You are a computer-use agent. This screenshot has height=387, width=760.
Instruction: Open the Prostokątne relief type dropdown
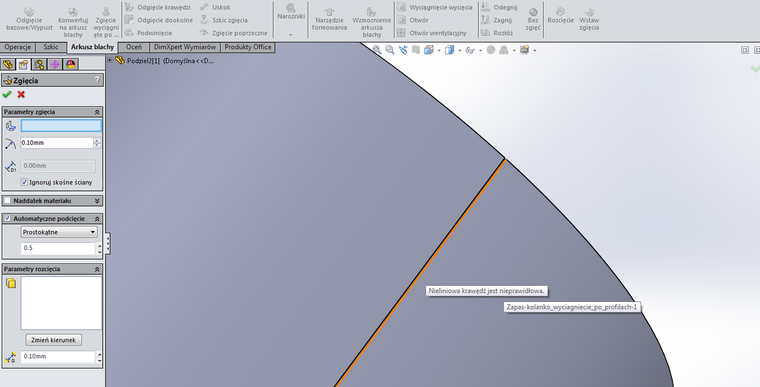pos(59,232)
